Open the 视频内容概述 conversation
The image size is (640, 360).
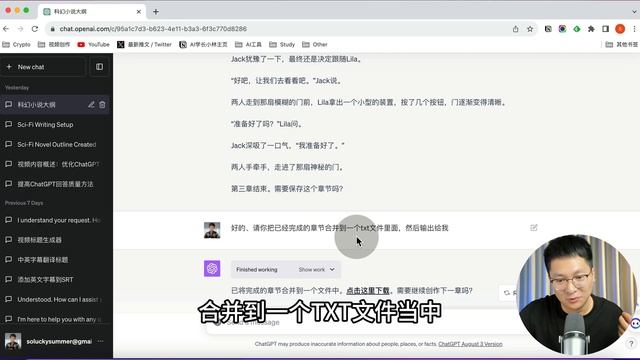55,164
